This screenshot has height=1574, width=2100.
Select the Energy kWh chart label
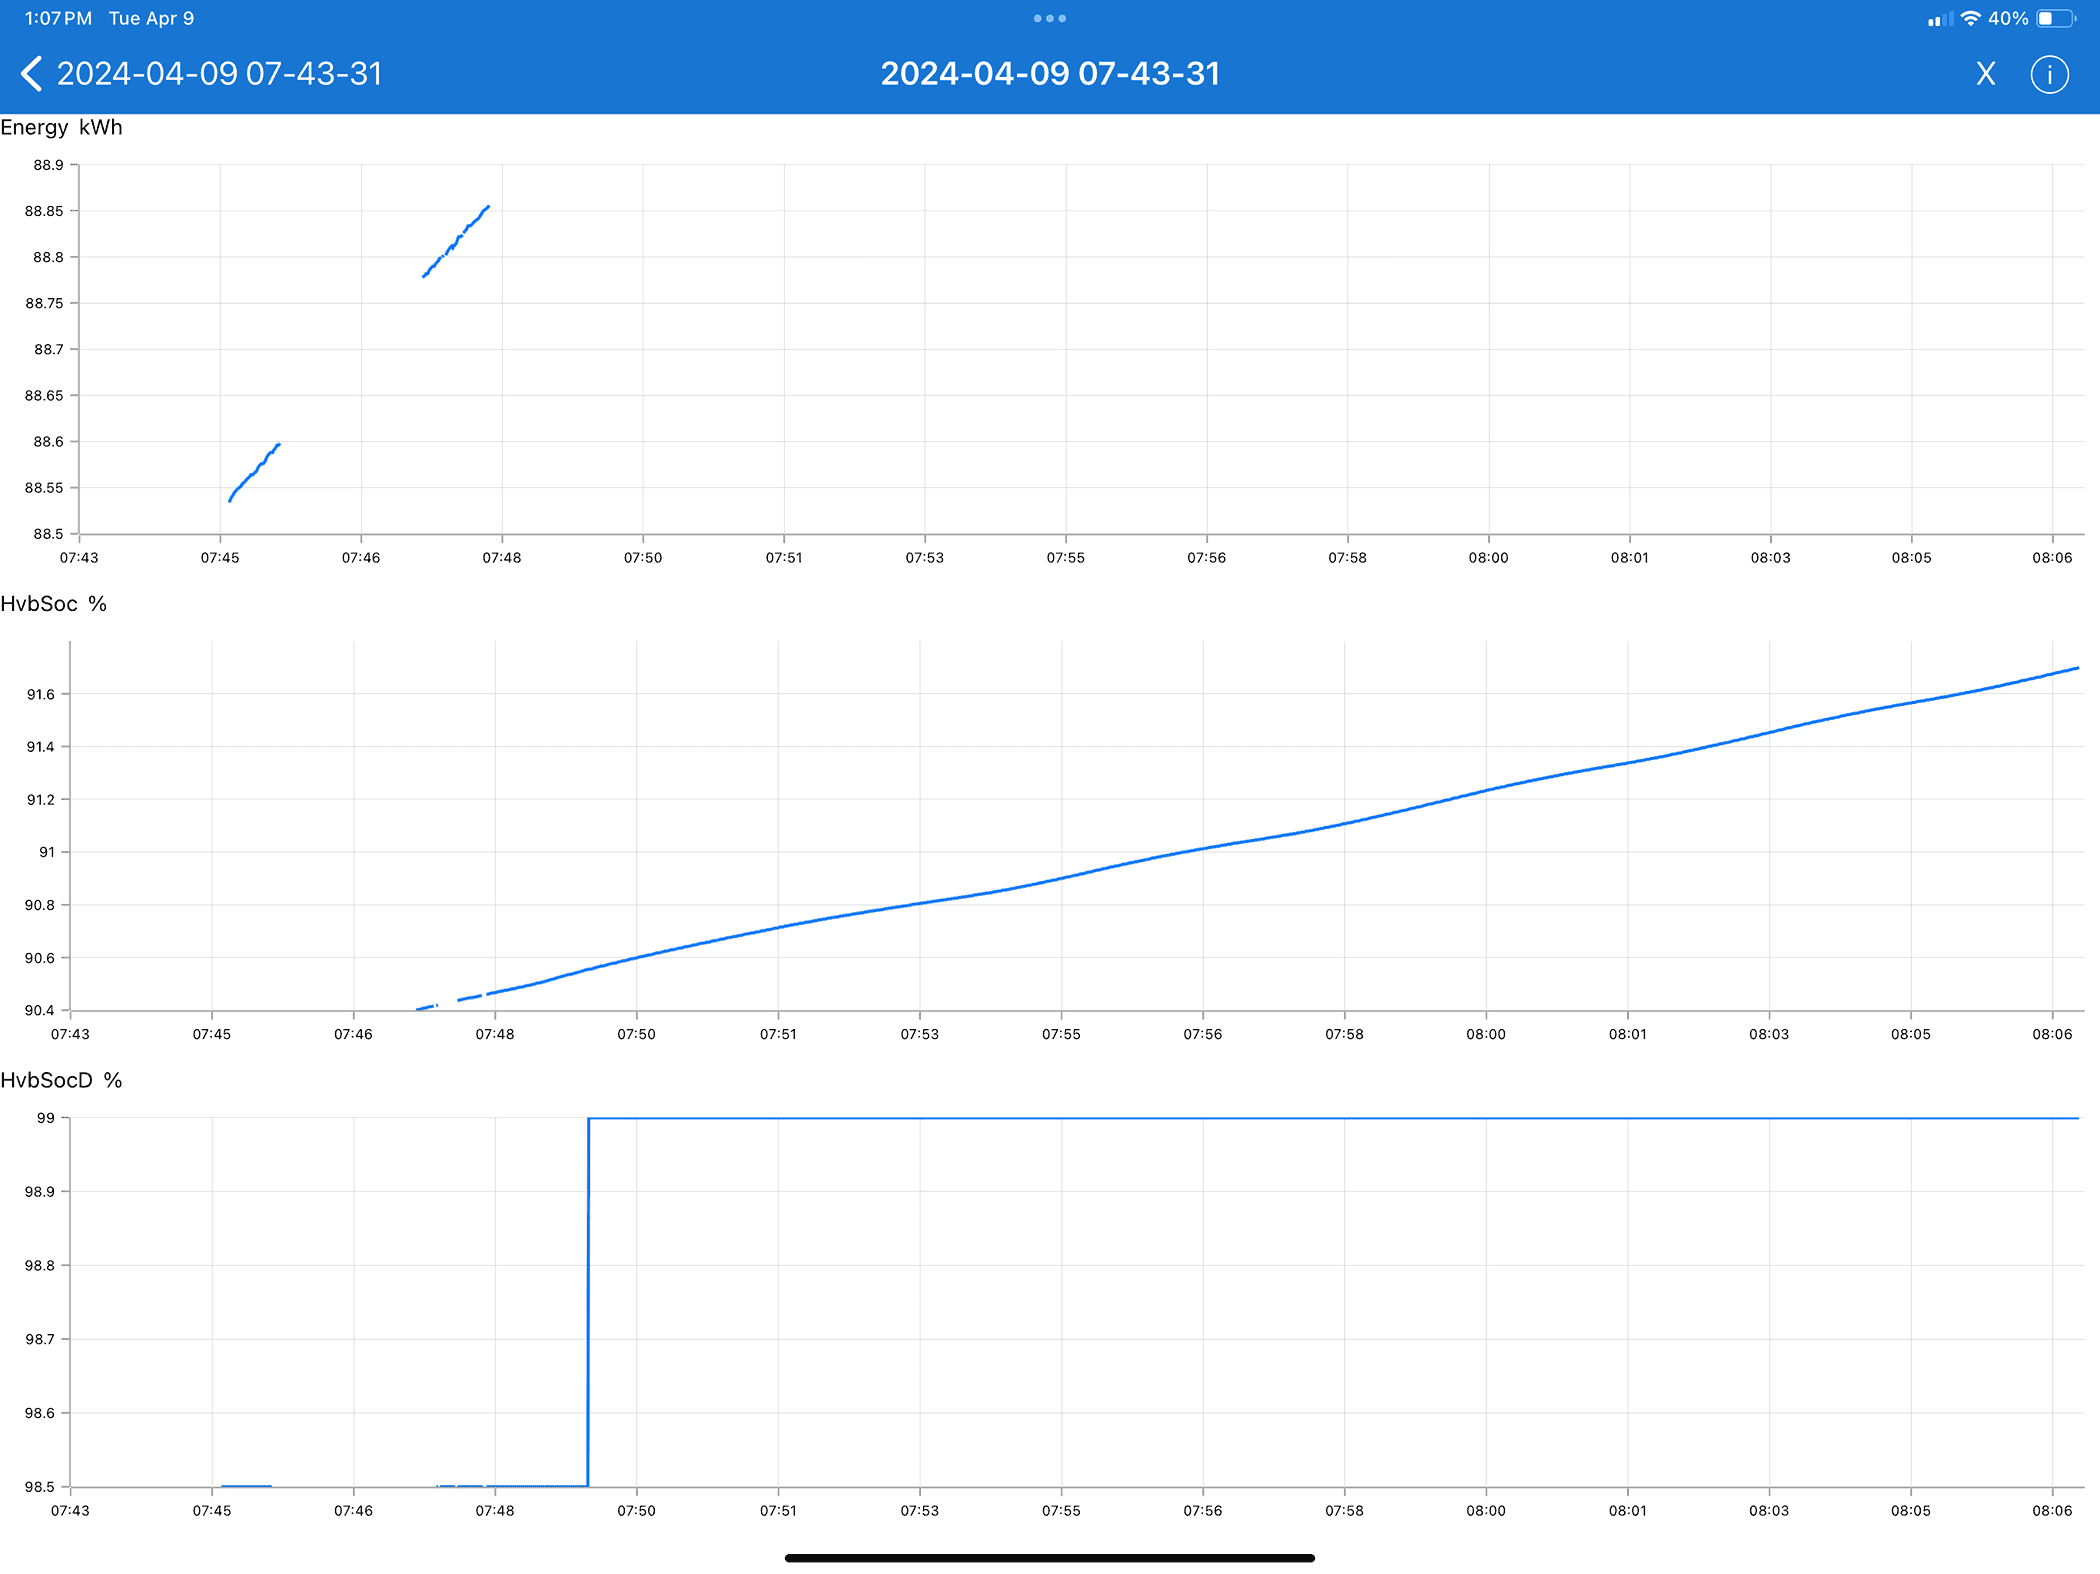[61, 127]
